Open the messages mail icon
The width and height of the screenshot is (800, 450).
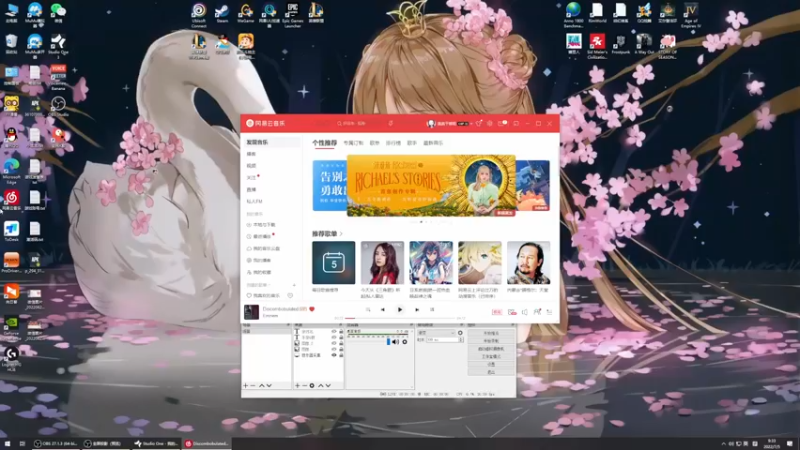coord(502,123)
